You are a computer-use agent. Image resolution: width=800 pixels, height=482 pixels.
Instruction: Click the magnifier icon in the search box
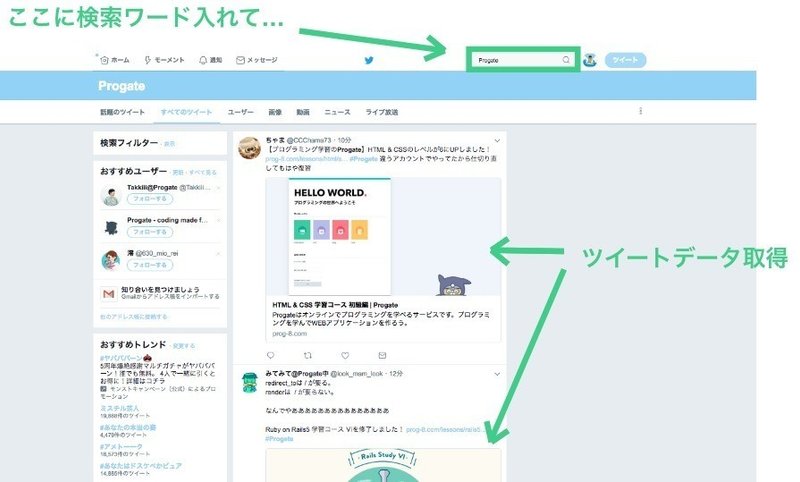pyautogui.click(x=566, y=60)
